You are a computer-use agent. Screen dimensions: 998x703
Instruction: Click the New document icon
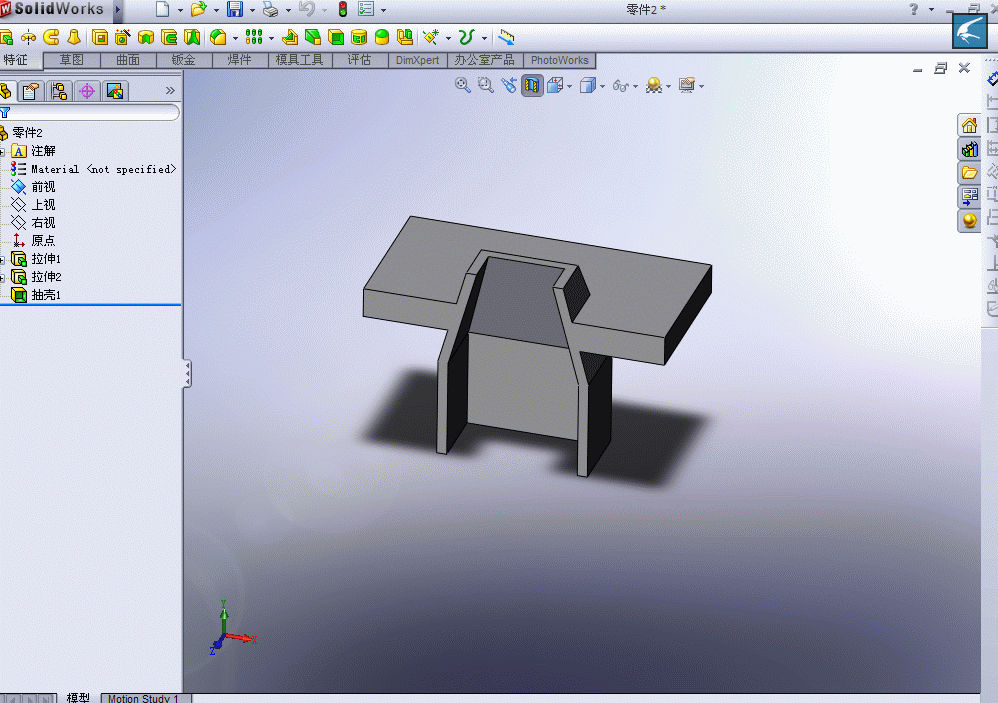click(162, 10)
